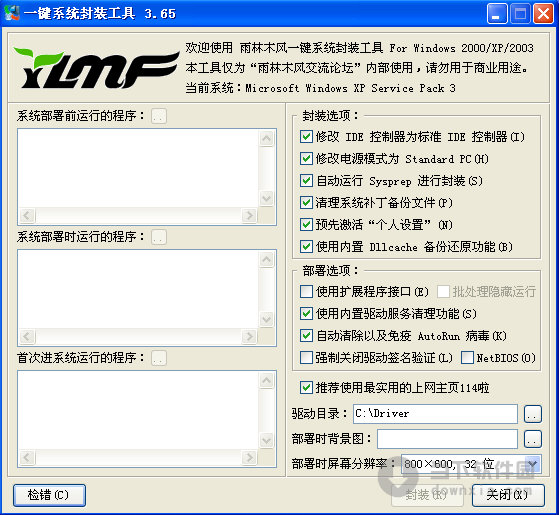Click right arrow of 系统部署前 list scrollbar

[249, 215]
